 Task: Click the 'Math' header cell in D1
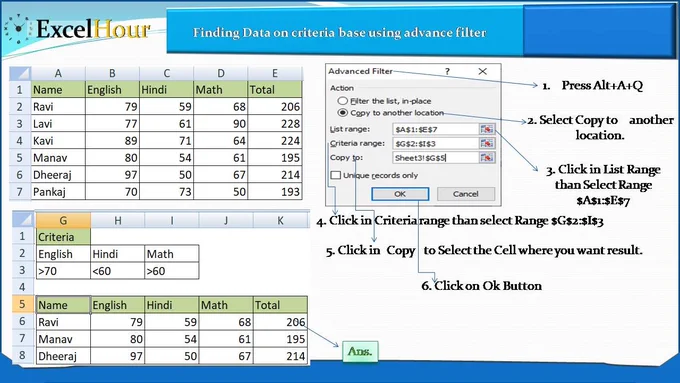221,89
